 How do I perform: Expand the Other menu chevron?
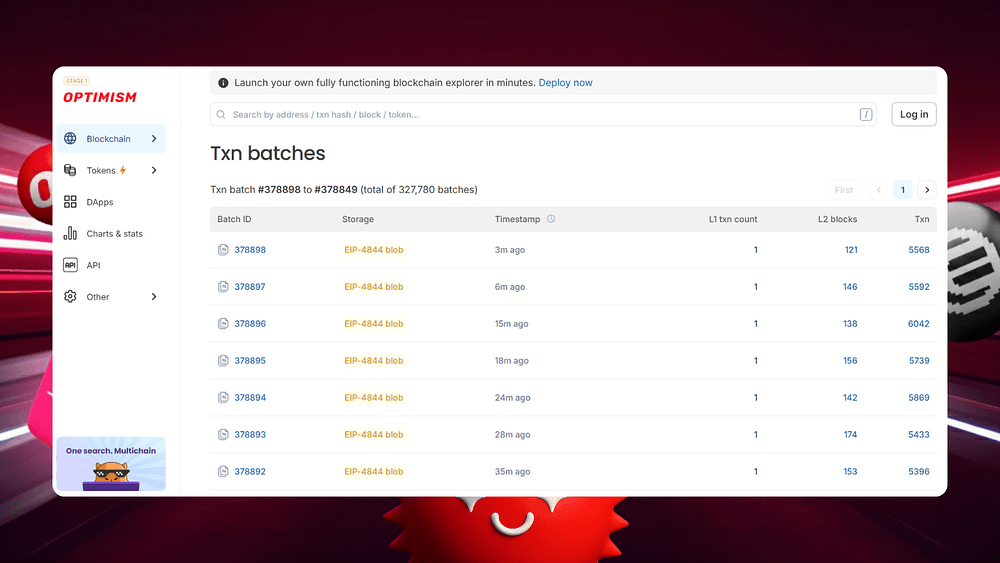[x=154, y=296]
